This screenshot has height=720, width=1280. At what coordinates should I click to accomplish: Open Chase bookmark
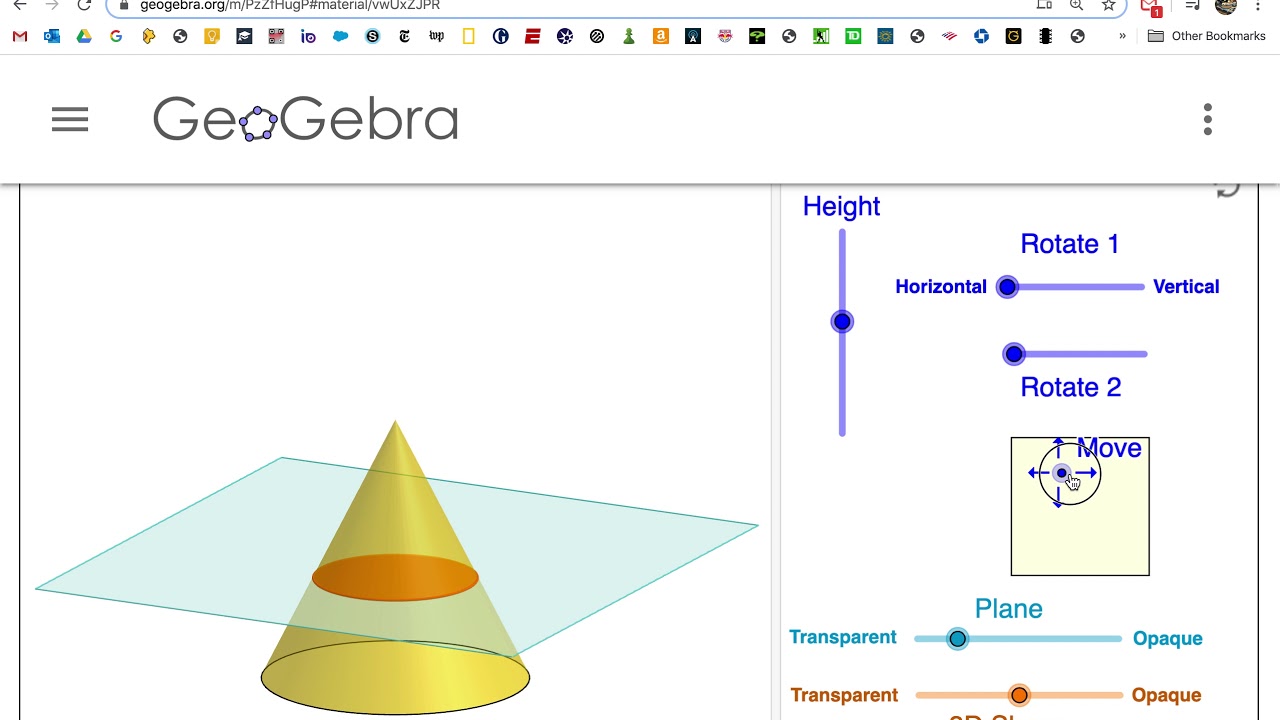[x=981, y=36]
